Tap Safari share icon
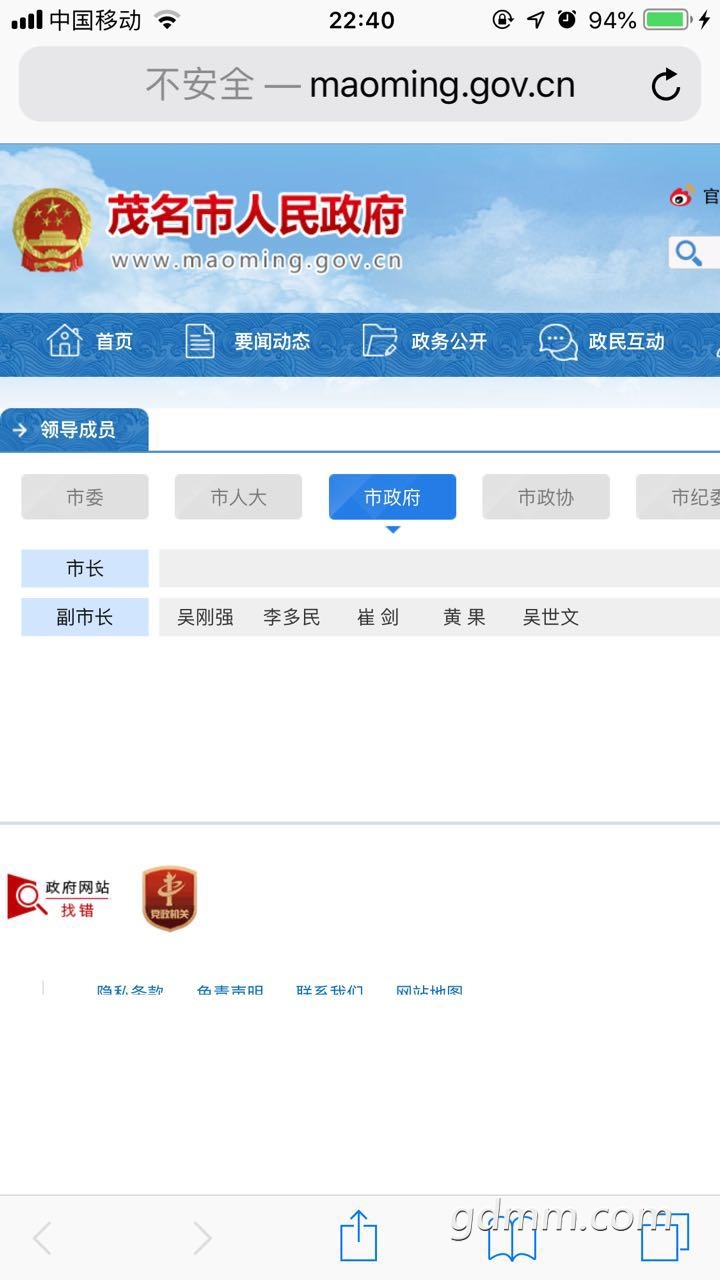Viewport: 720px width, 1280px height. point(358,1237)
